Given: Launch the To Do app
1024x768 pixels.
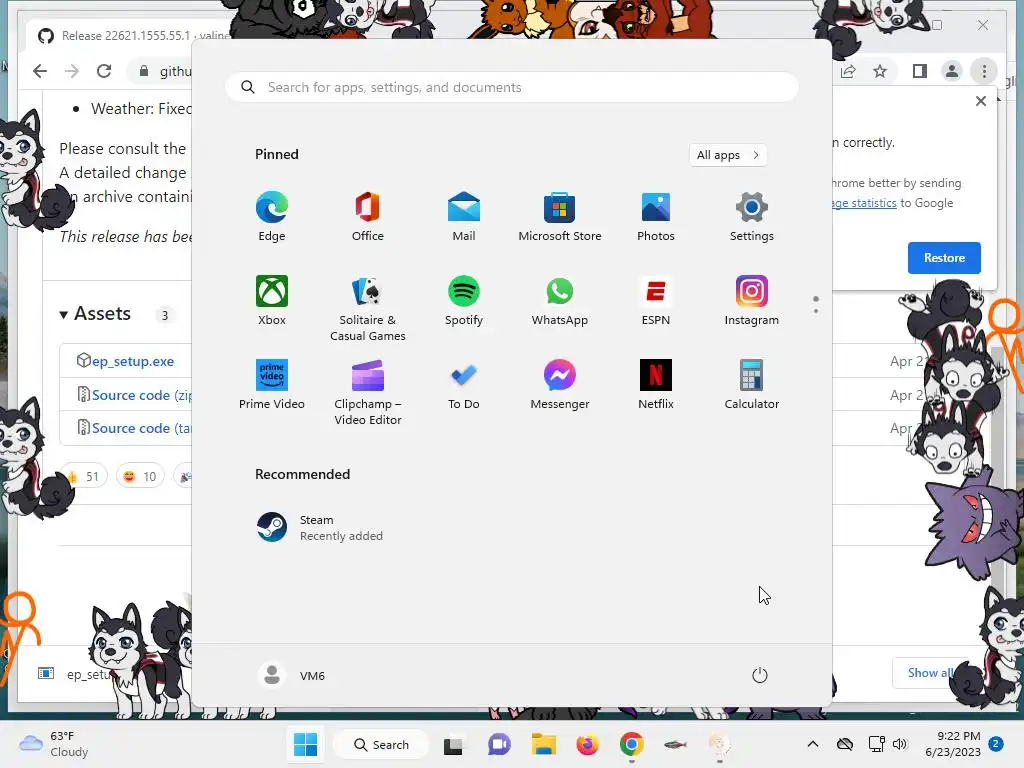Looking at the screenshot, I should pyautogui.click(x=464, y=385).
